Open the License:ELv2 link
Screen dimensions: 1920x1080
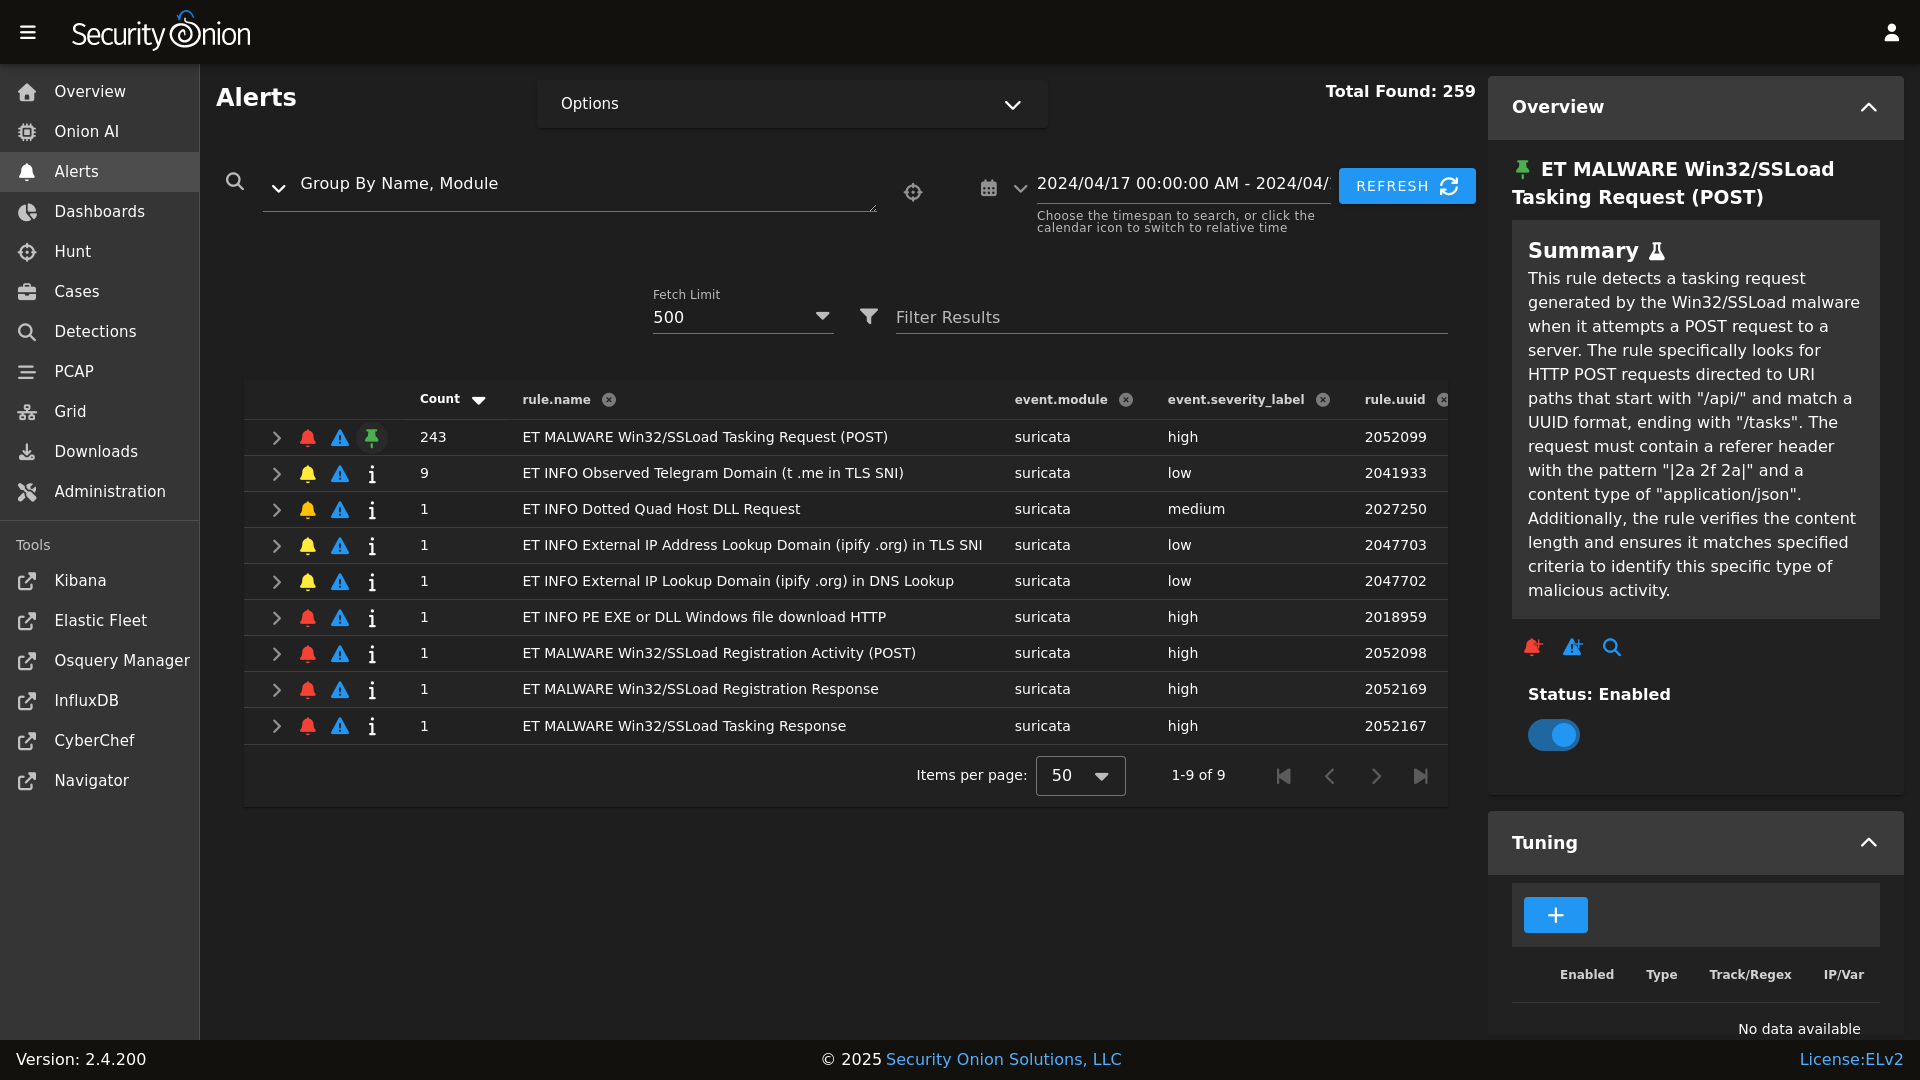[1853, 1059]
